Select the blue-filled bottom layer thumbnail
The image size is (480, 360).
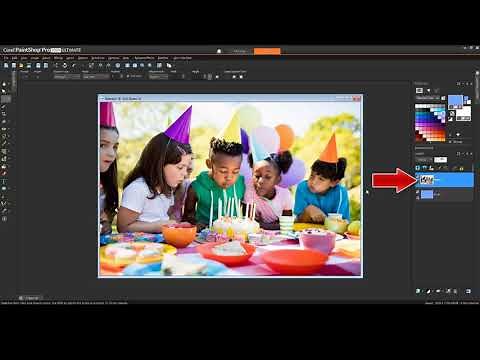pos(427,194)
